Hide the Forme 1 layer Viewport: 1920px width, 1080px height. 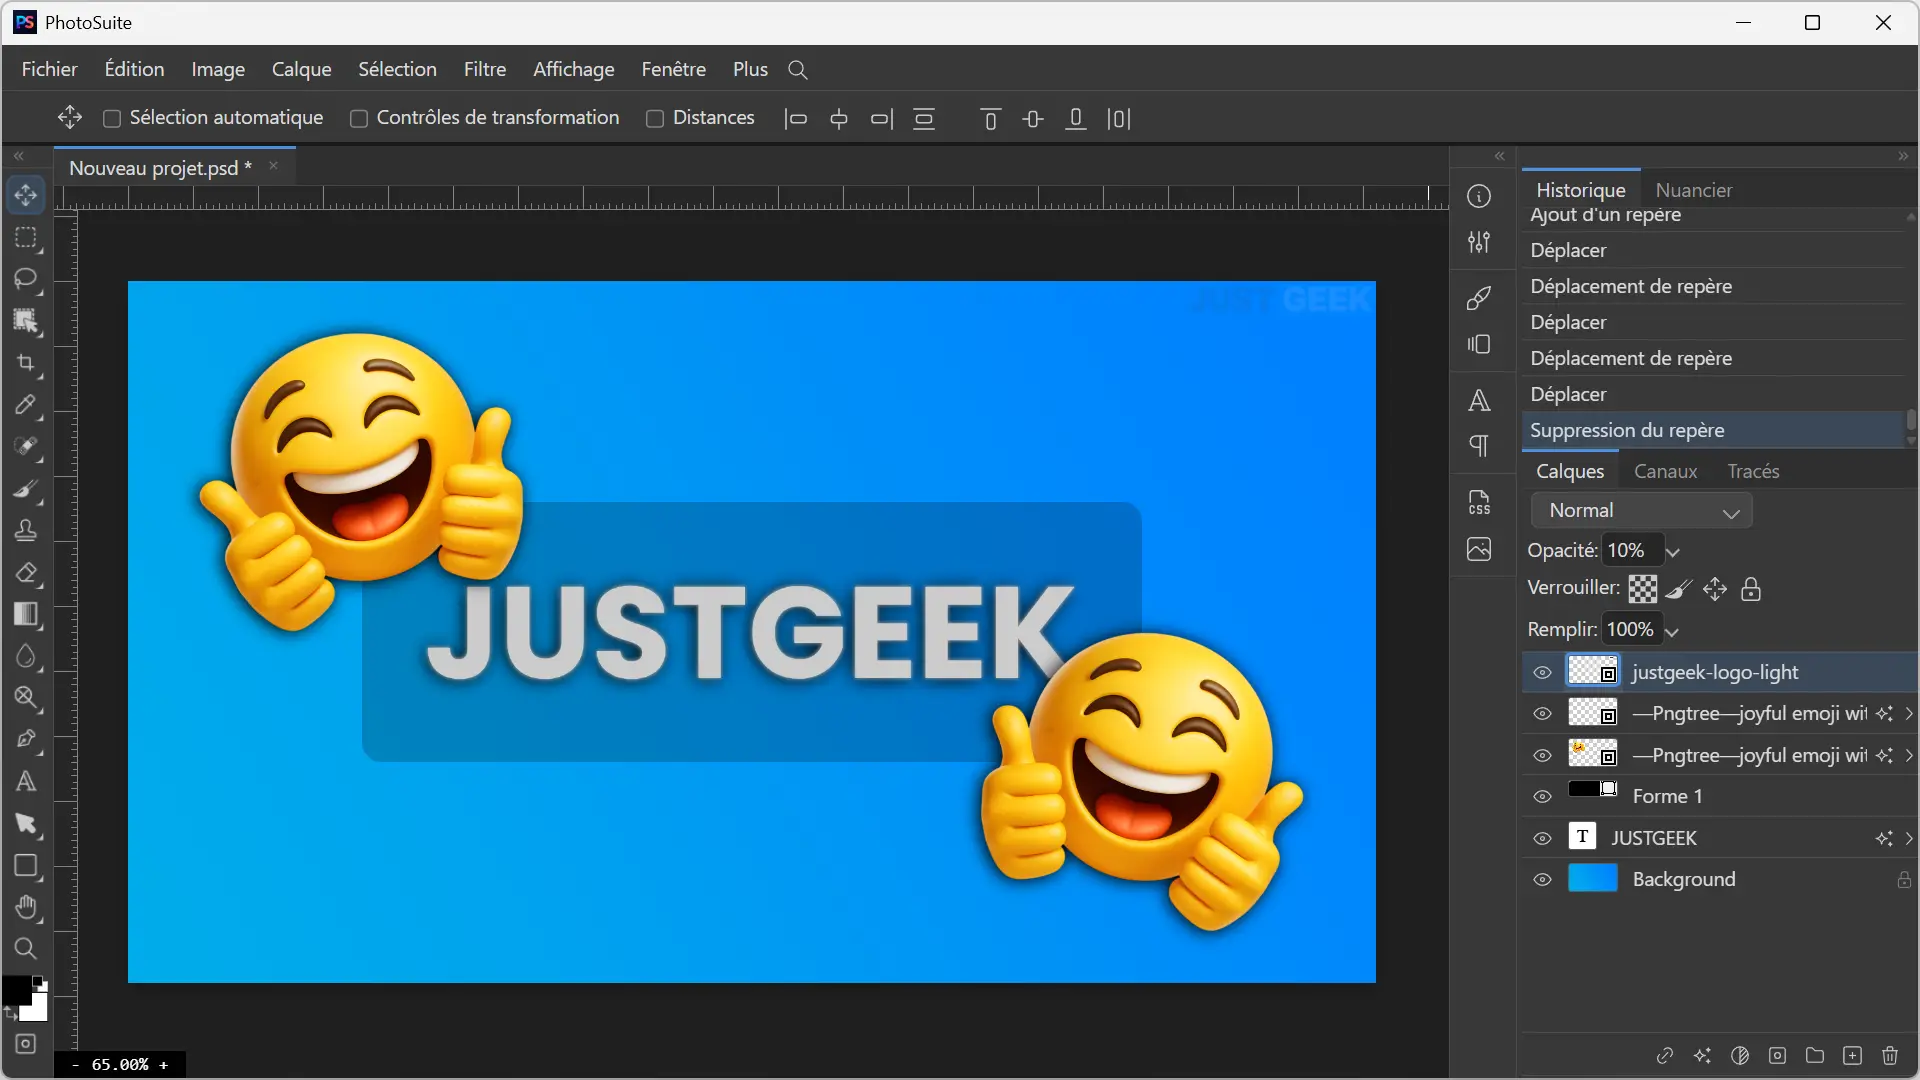point(1542,797)
